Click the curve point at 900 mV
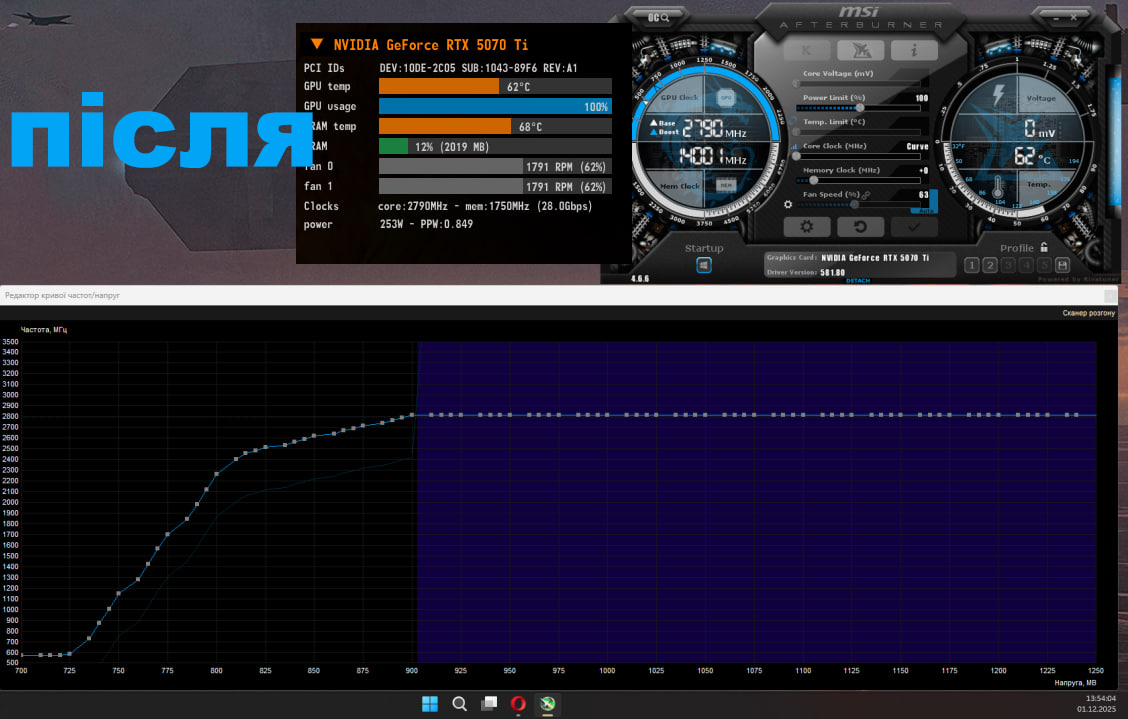Screen dimensions: 1128x719 coord(412,414)
